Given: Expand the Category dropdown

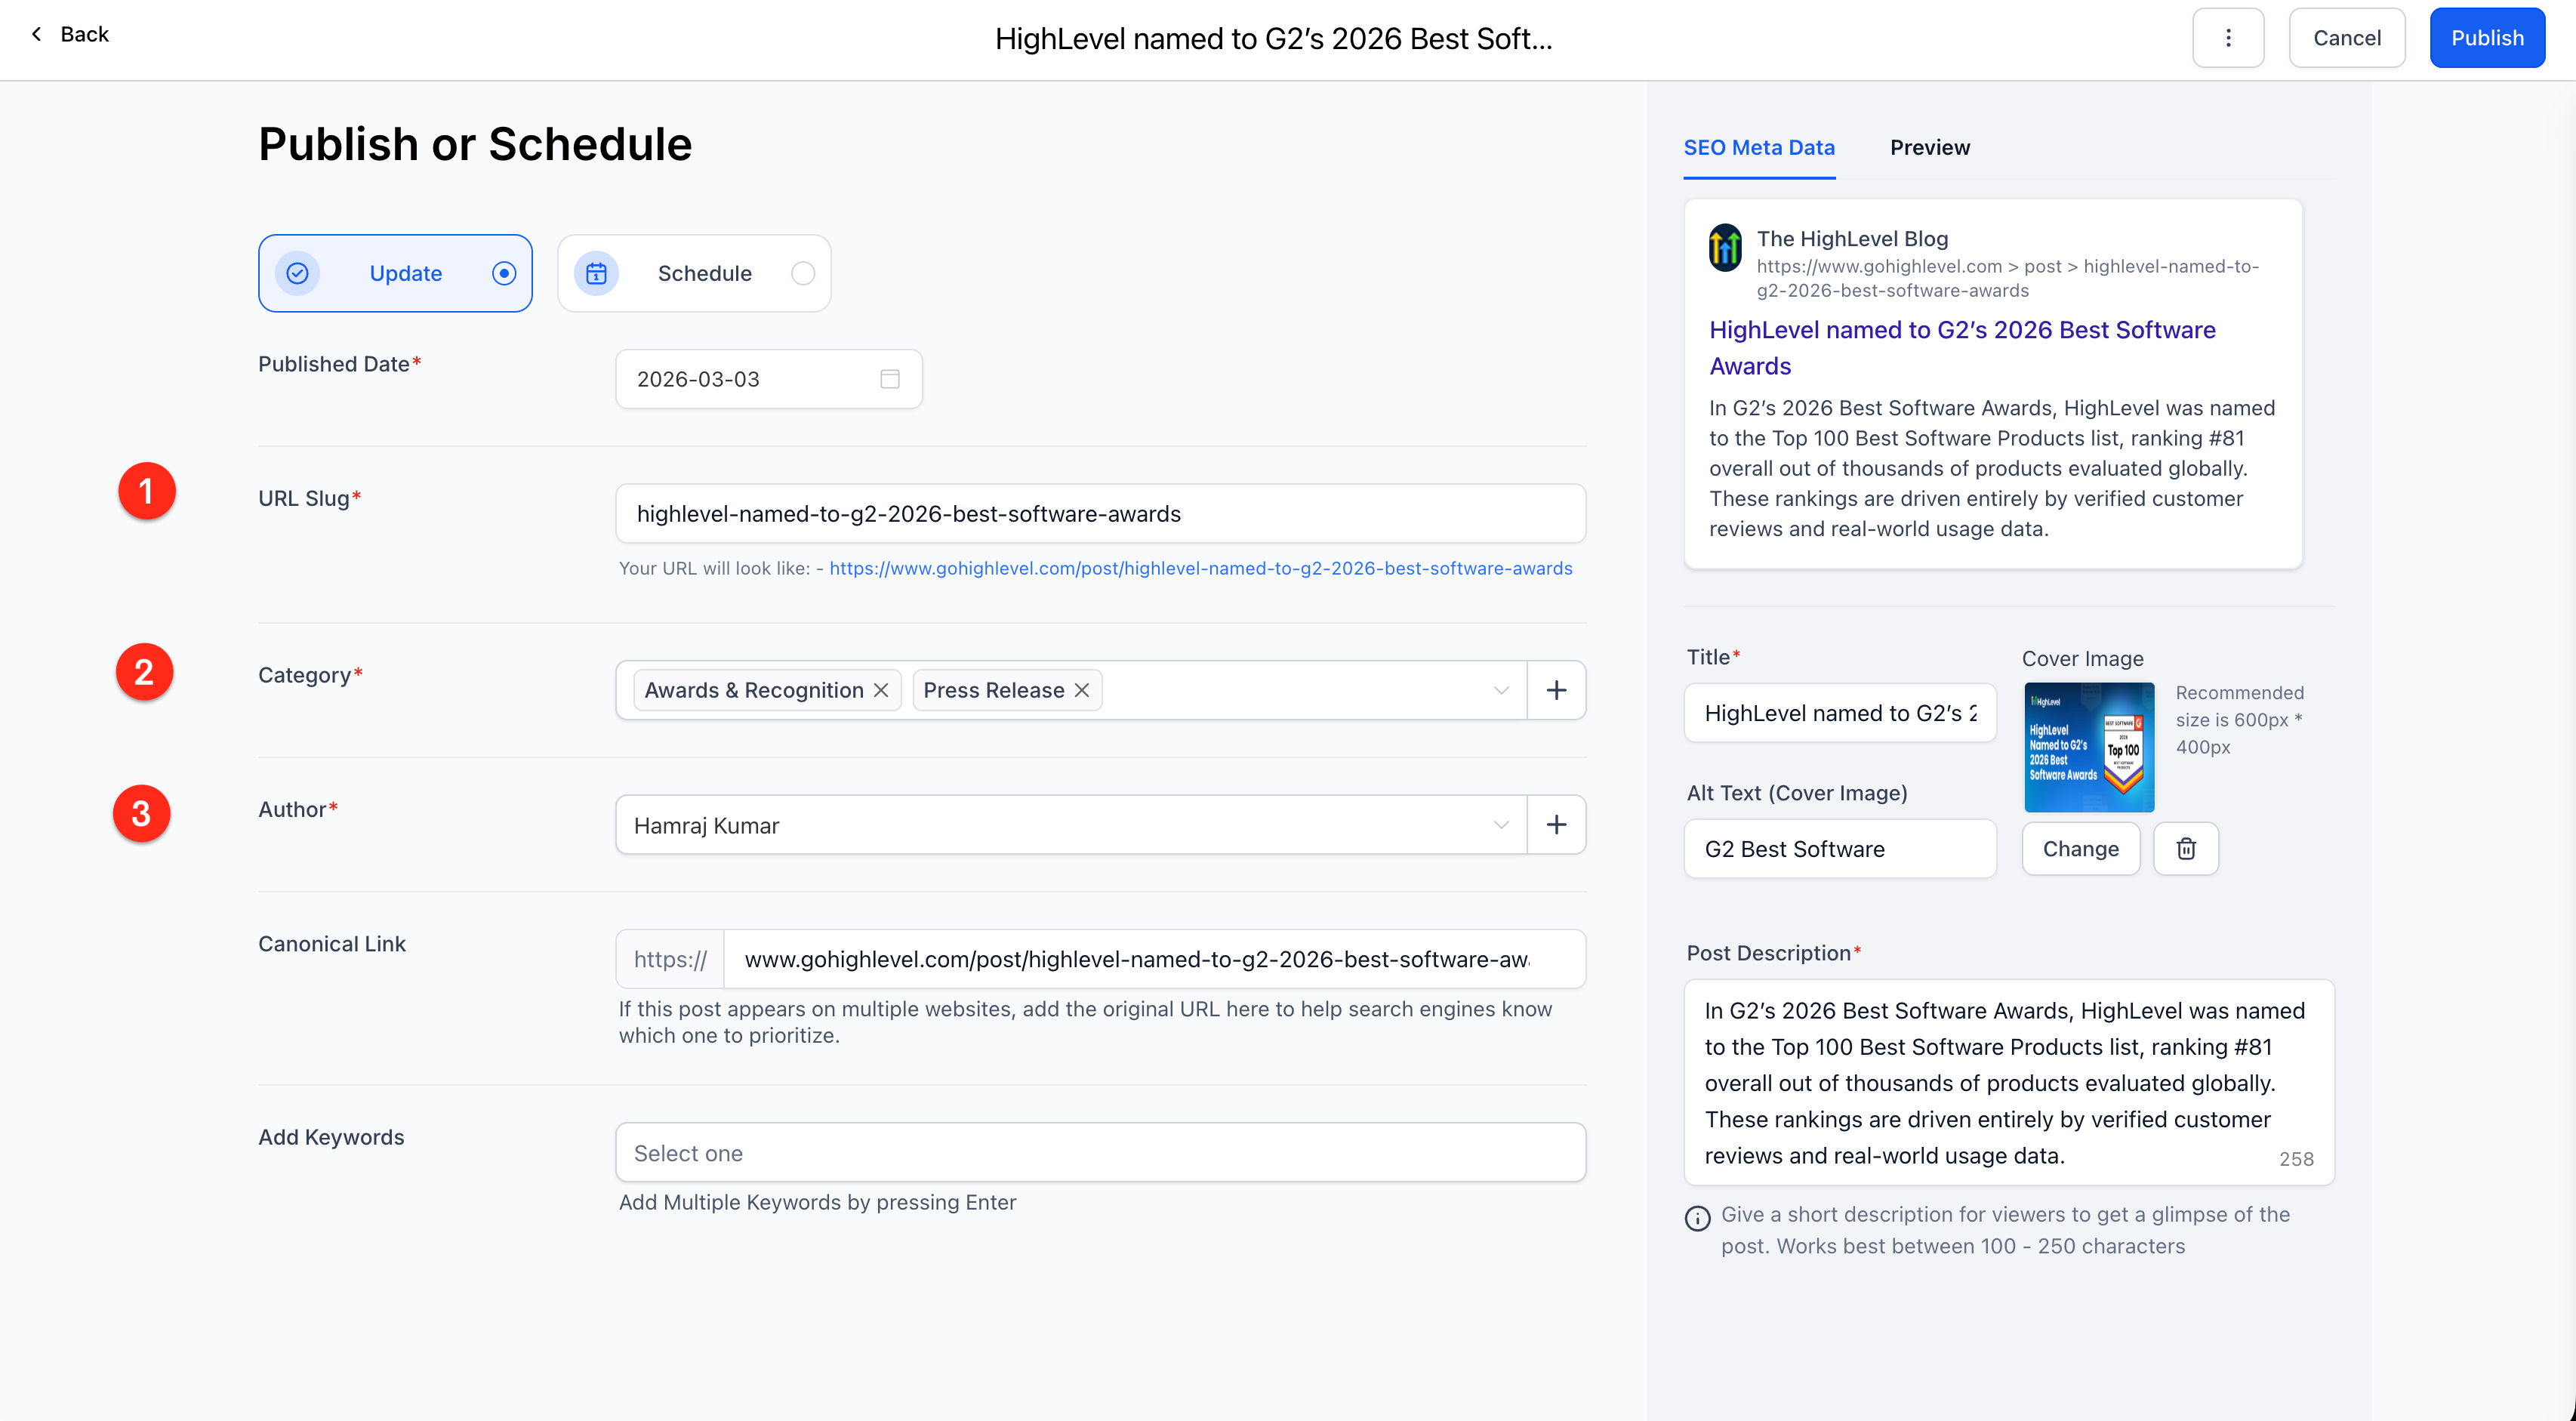Looking at the screenshot, I should pos(1500,689).
